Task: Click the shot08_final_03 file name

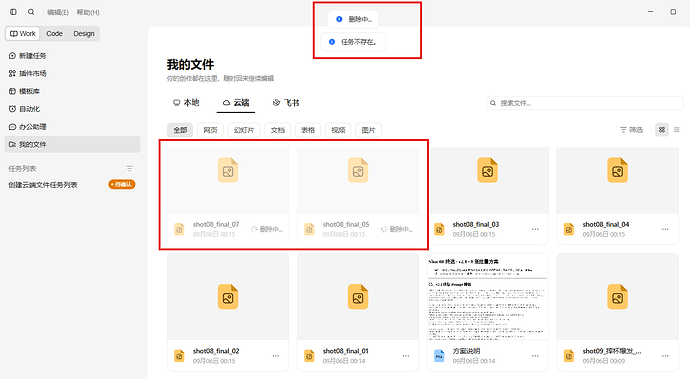Action: click(x=476, y=224)
